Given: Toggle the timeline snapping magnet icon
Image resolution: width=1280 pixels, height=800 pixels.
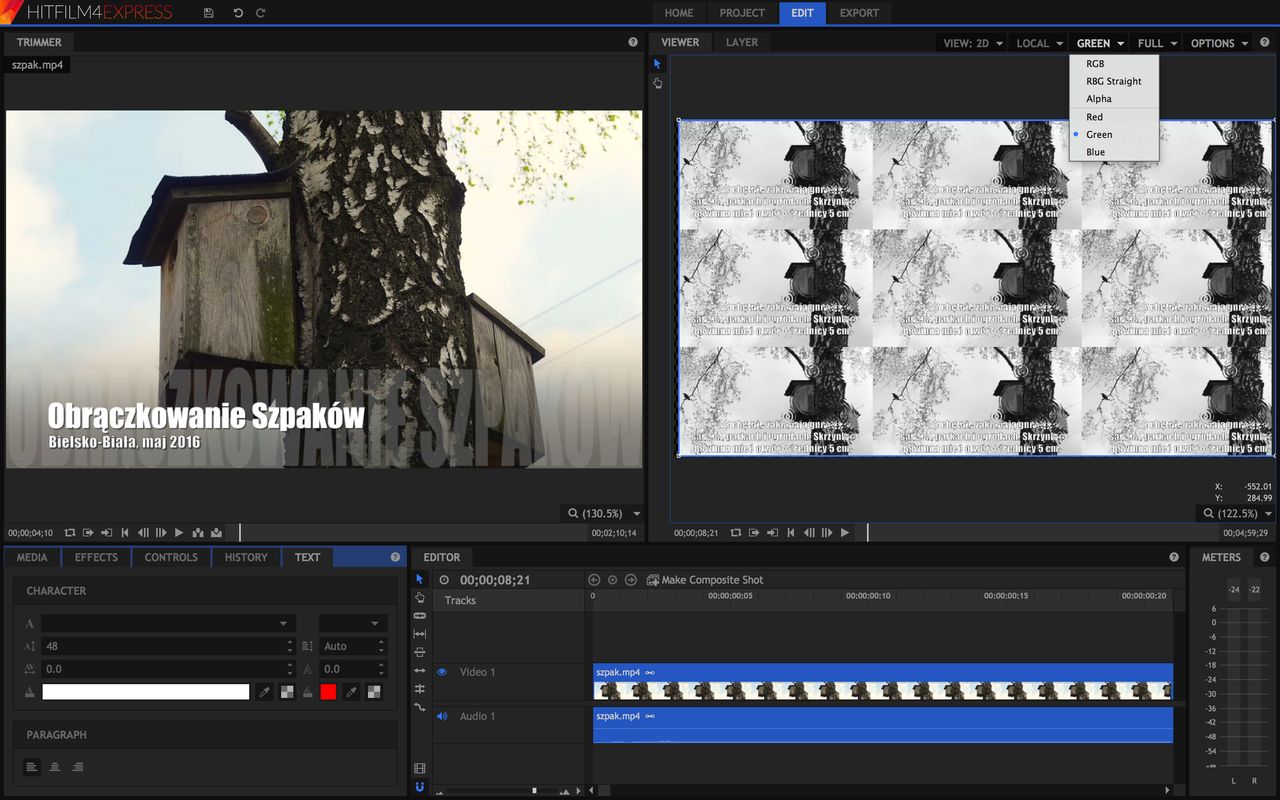Looking at the screenshot, I should (x=419, y=787).
